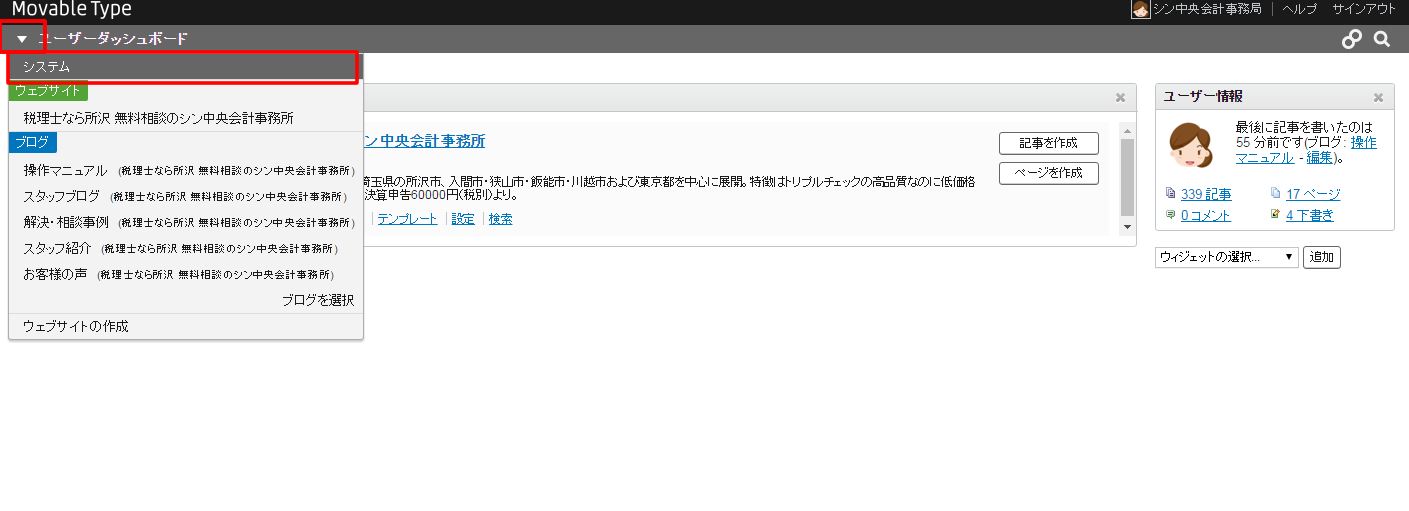The height and width of the screenshot is (511, 1409).
Task: Open search with magnifier icon
Action: [1382, 39]
